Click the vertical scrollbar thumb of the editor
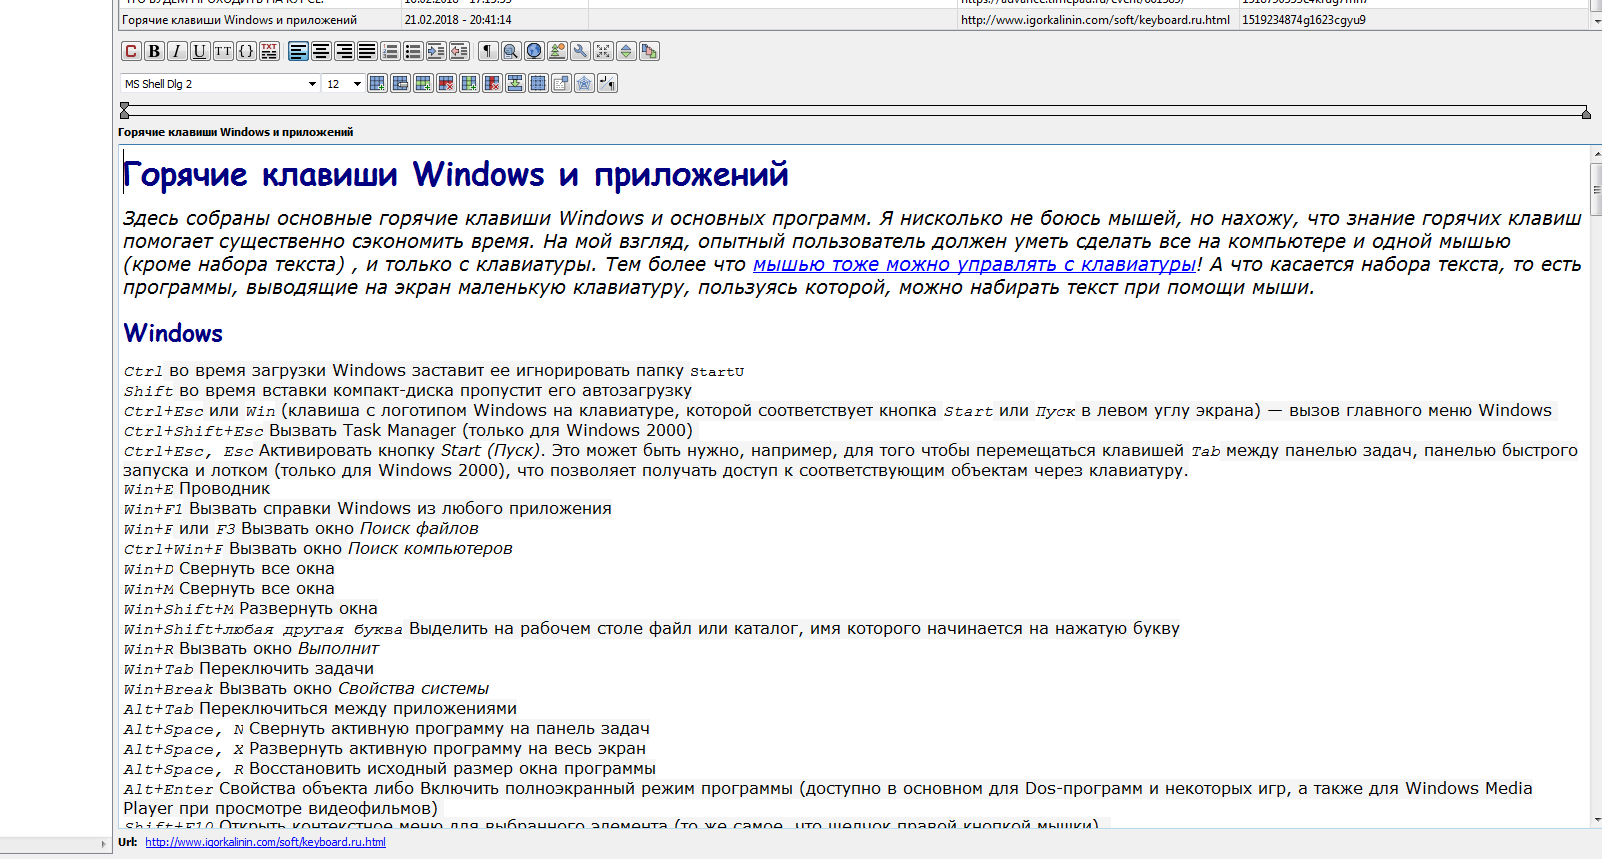 point(1596,188)
